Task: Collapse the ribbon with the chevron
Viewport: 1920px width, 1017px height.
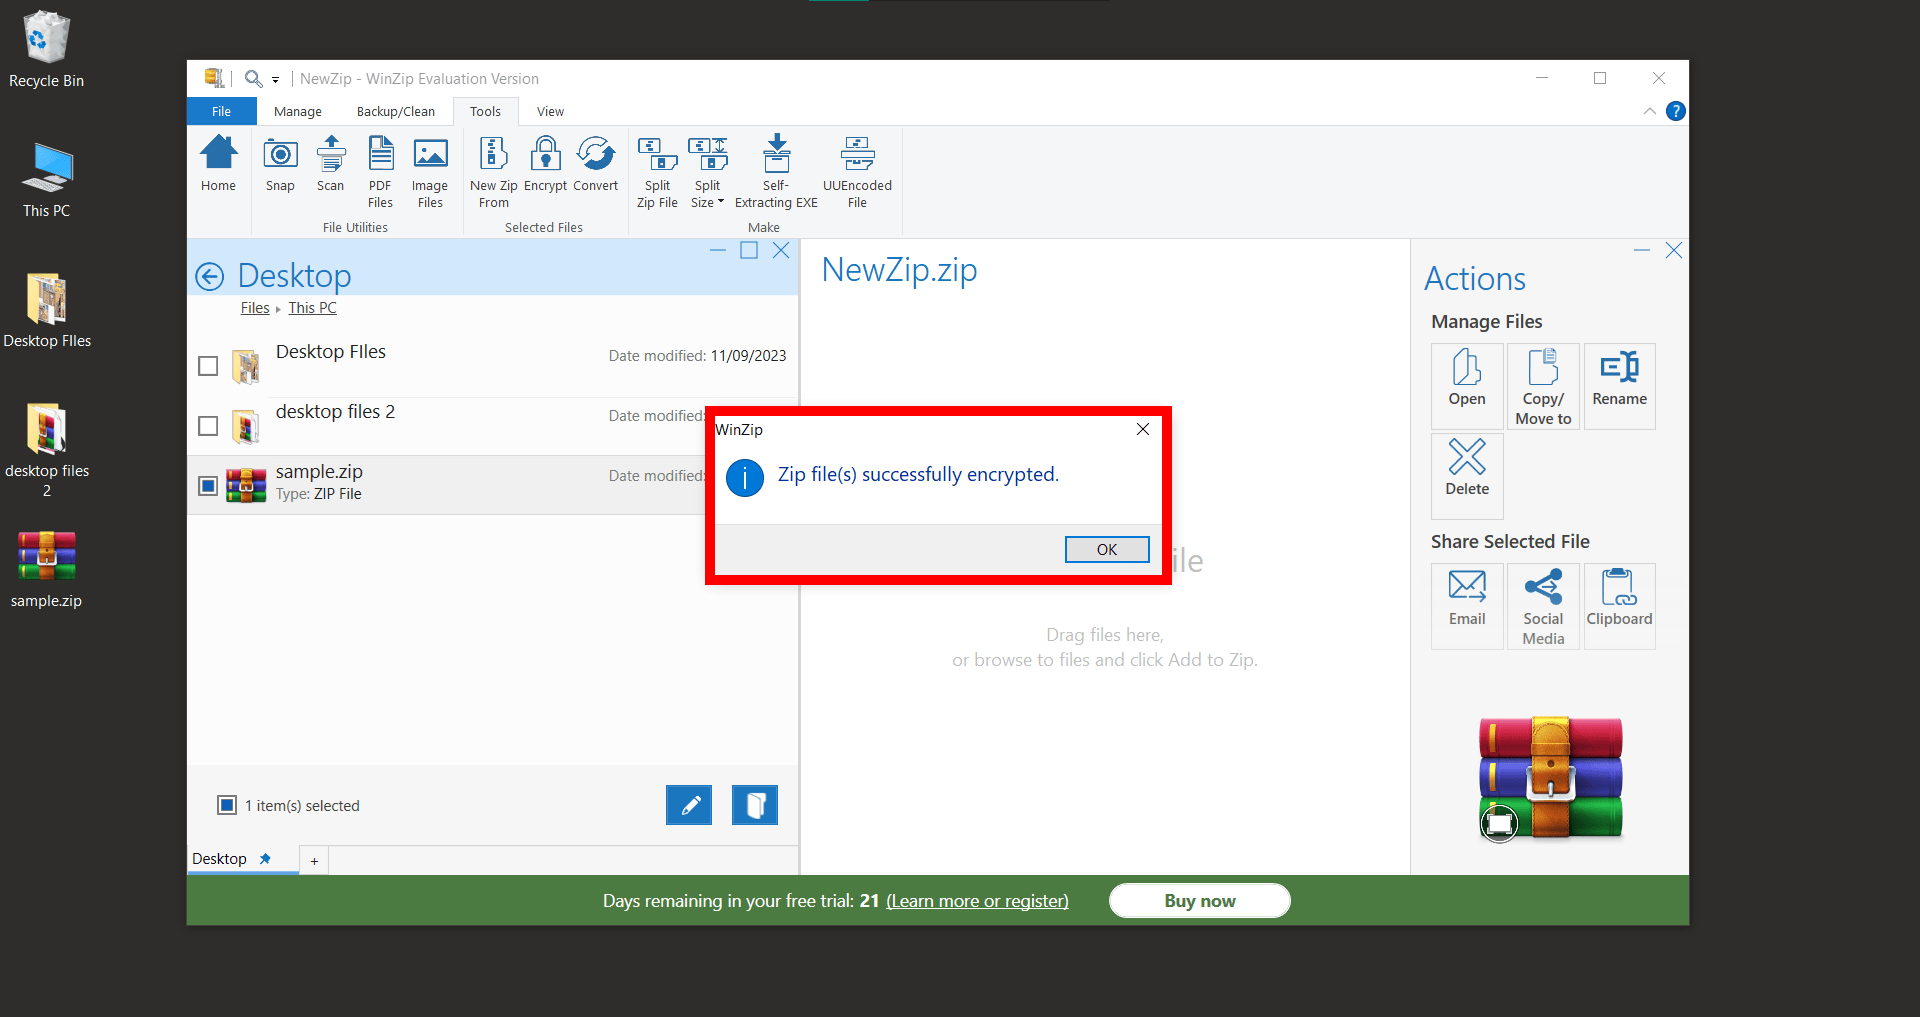Action: [x=1649, y=111]
